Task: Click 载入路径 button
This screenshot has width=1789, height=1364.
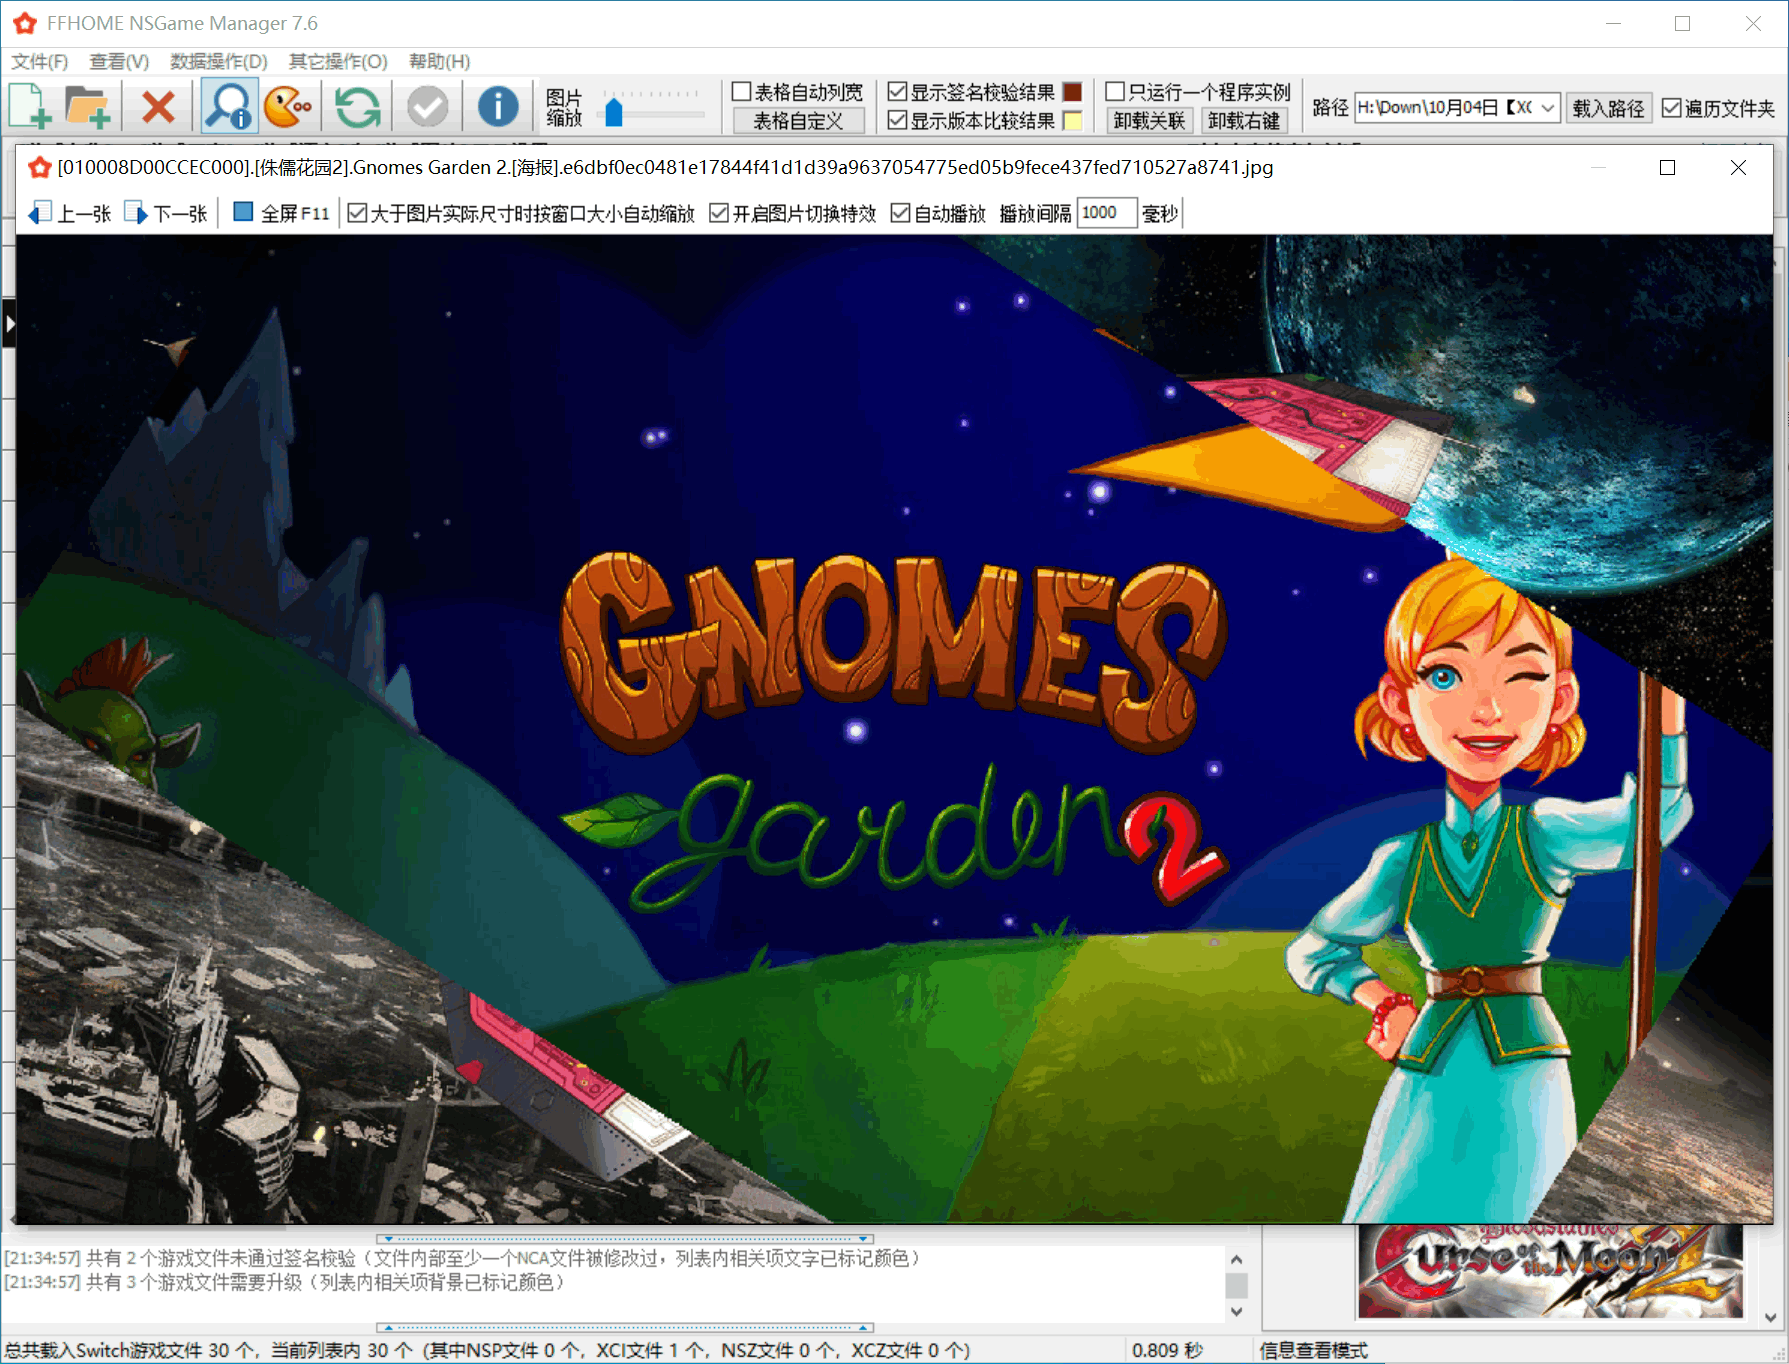Action: (x=1608, y=108)
